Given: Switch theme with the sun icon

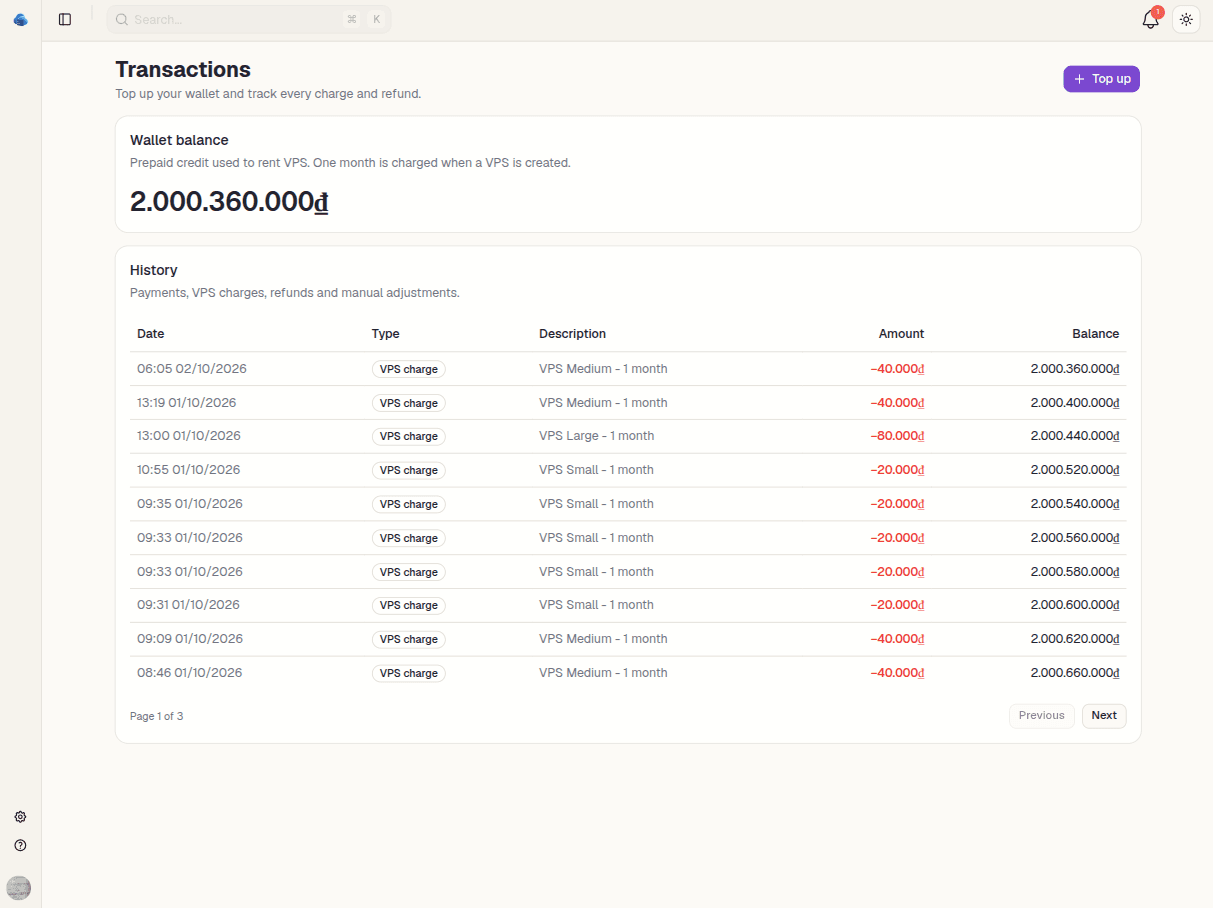Looking at the screenshot, I should coord(1186,19).
